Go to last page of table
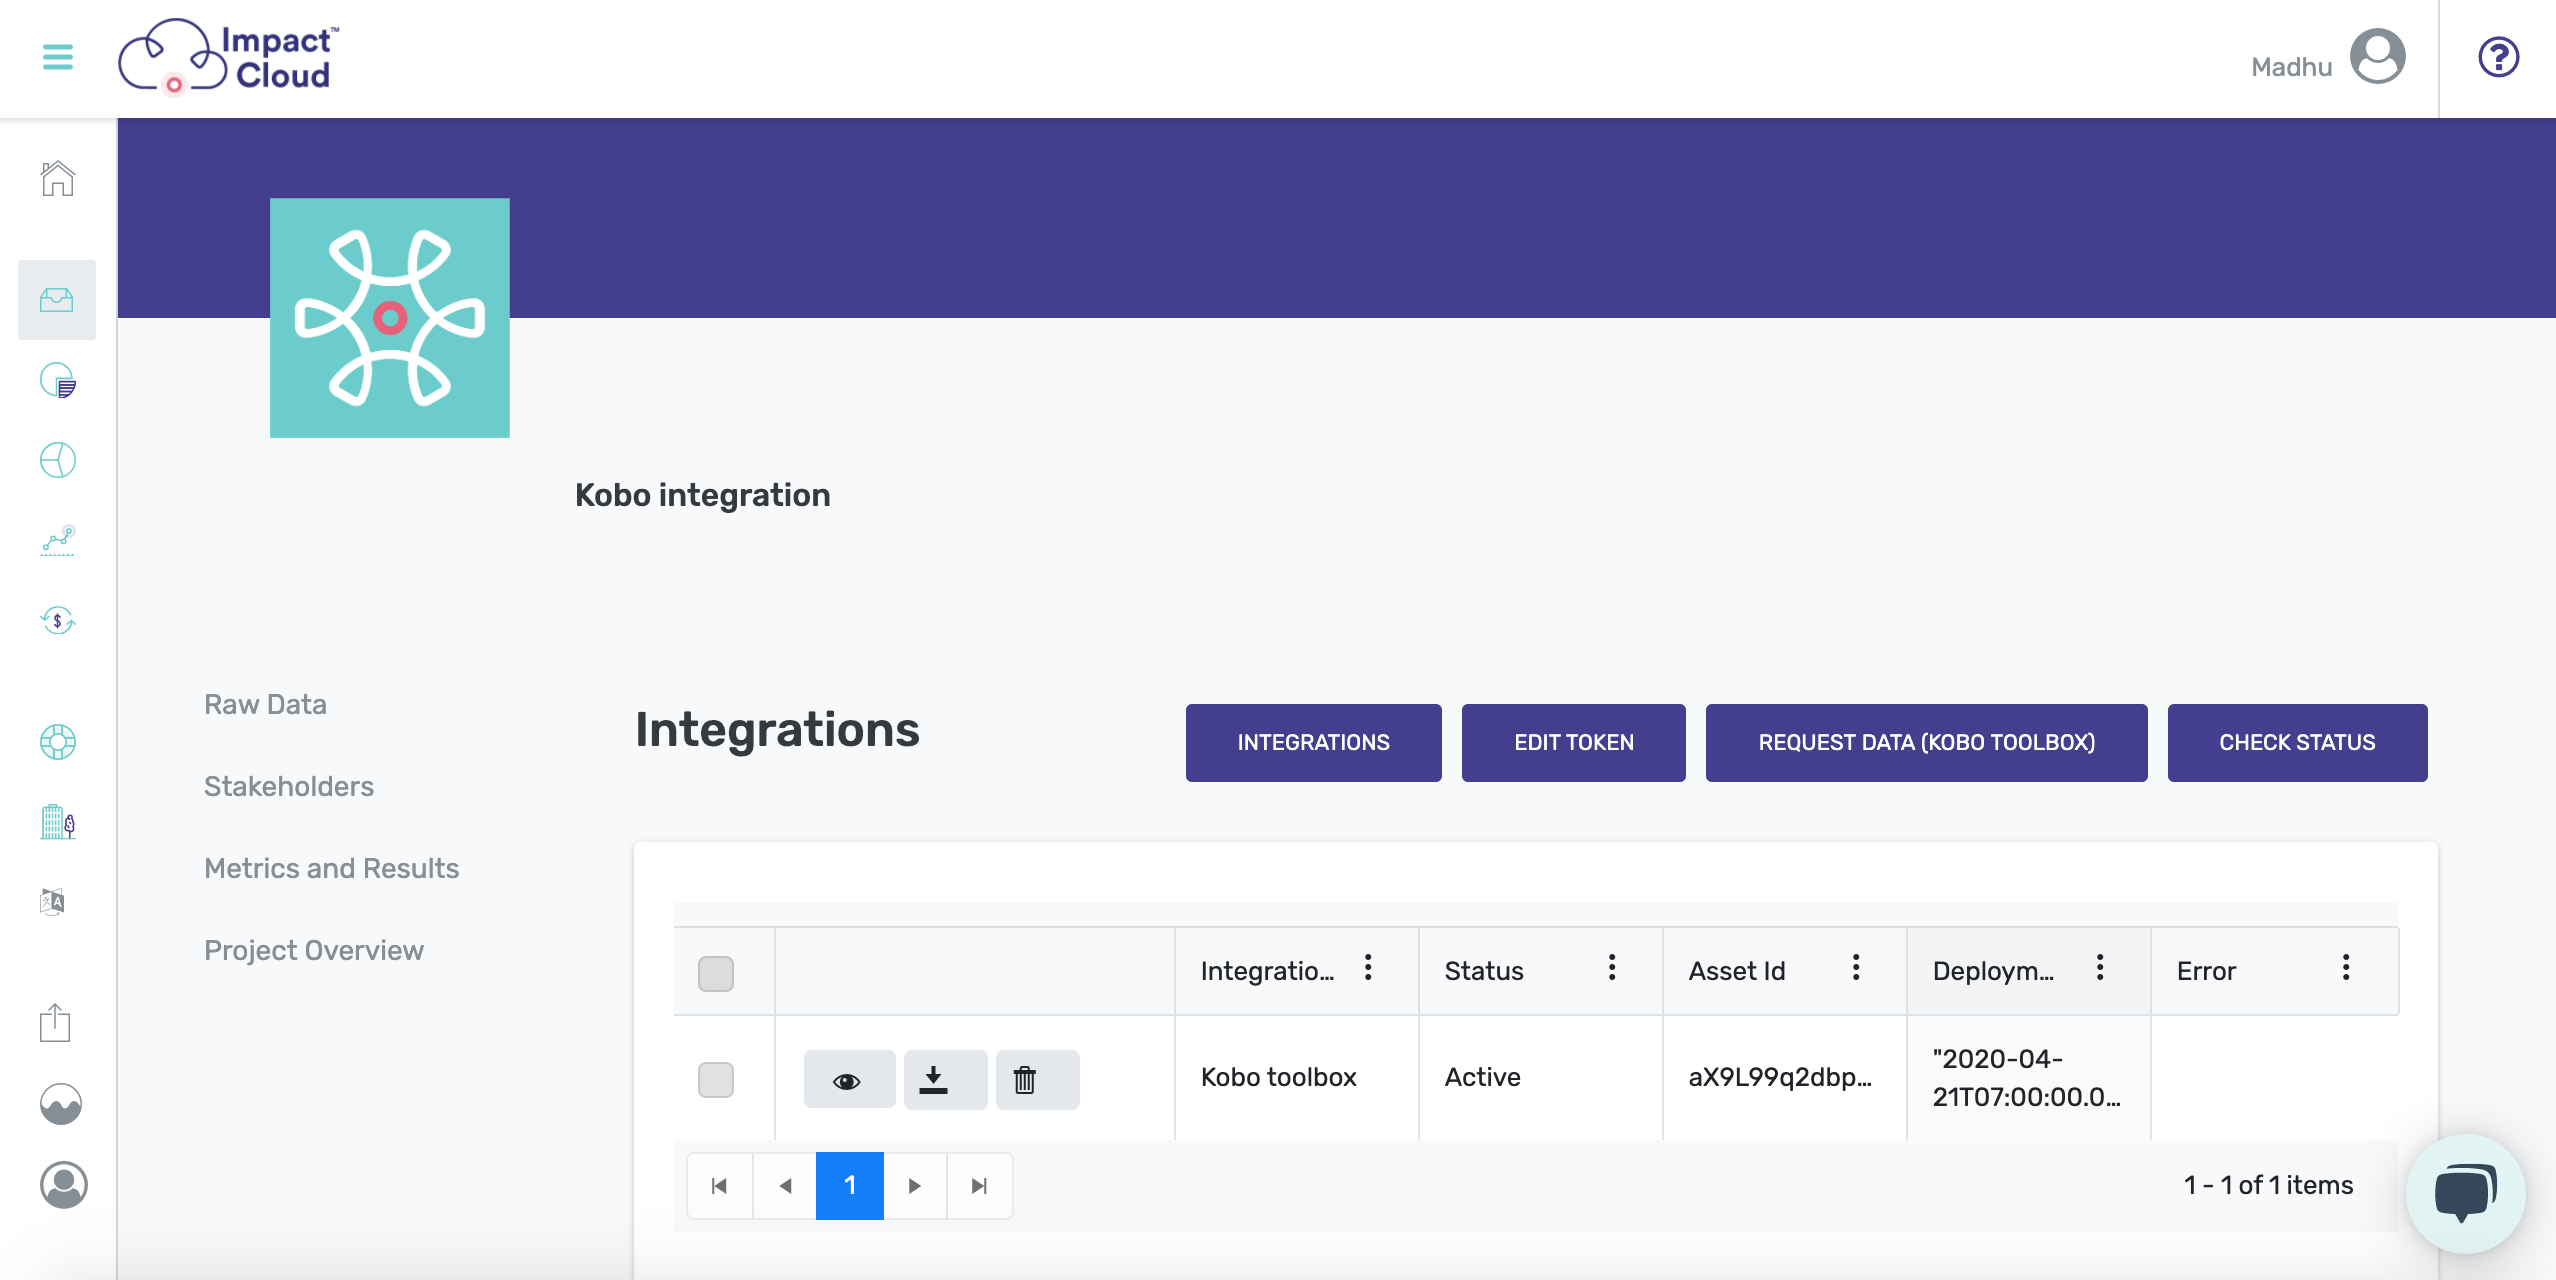 click(980, 1186)
